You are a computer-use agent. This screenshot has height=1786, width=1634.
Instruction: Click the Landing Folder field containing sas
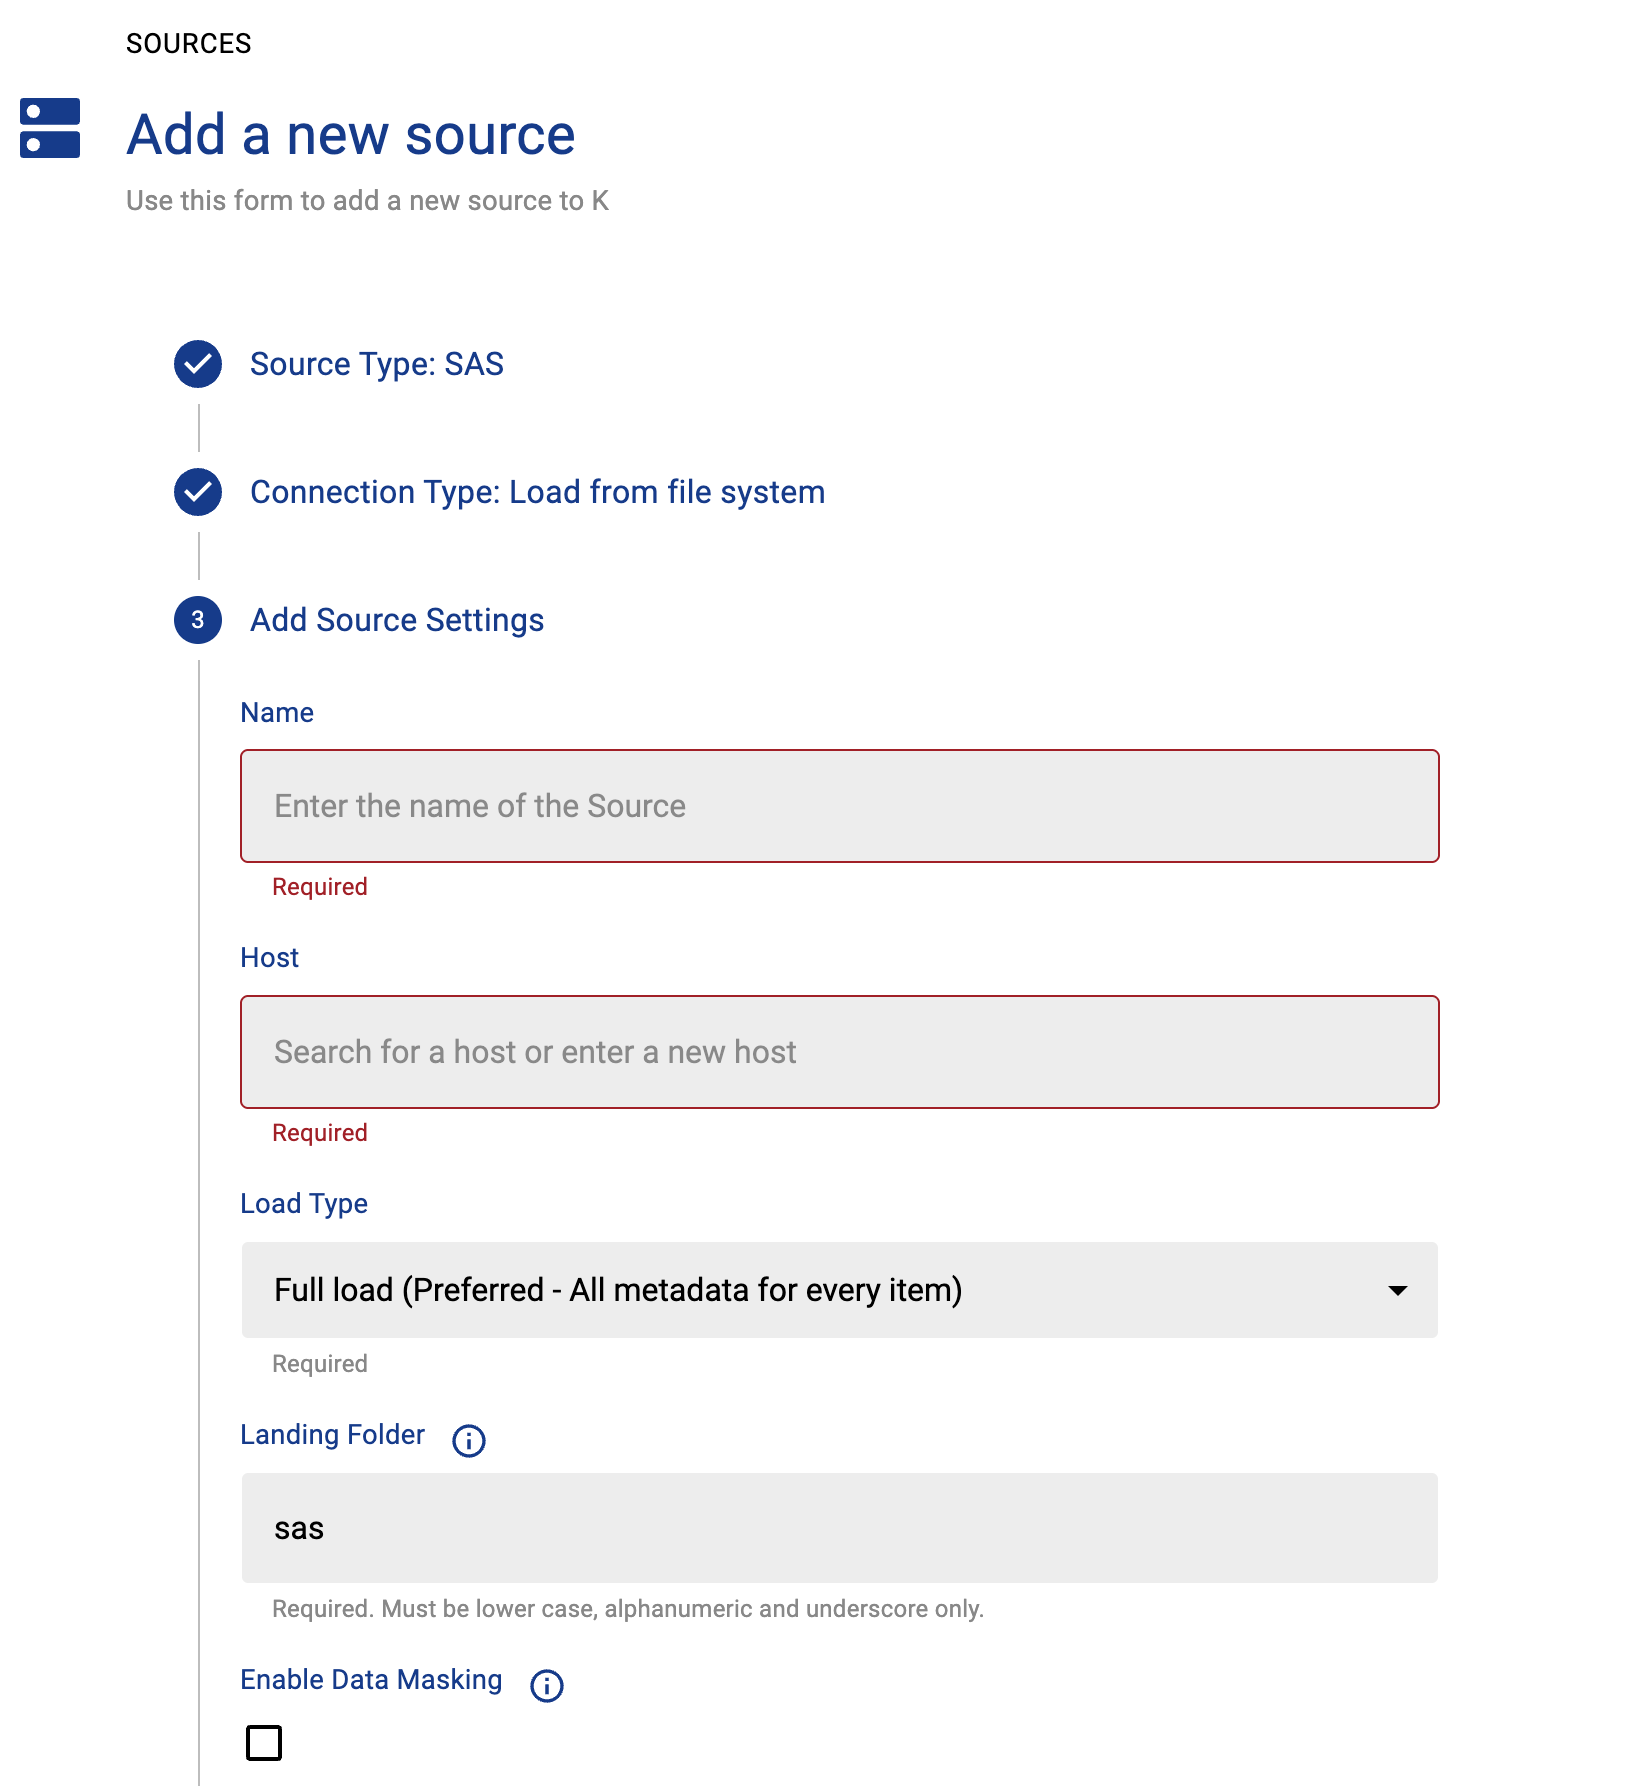tap(839, 1528)
